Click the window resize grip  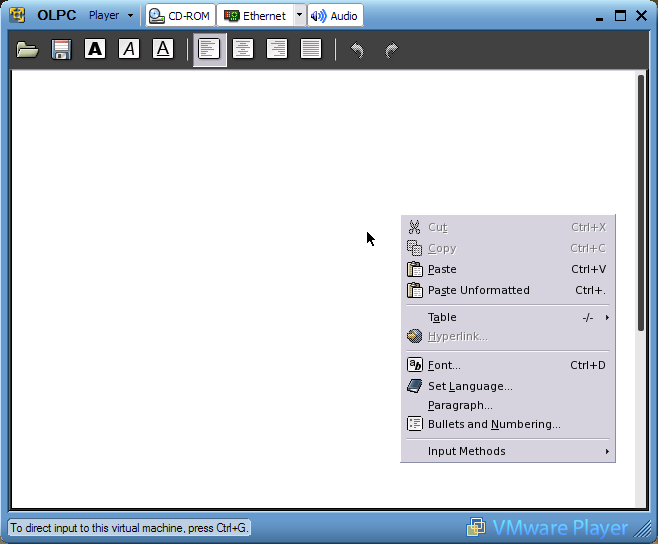point(642,529)
